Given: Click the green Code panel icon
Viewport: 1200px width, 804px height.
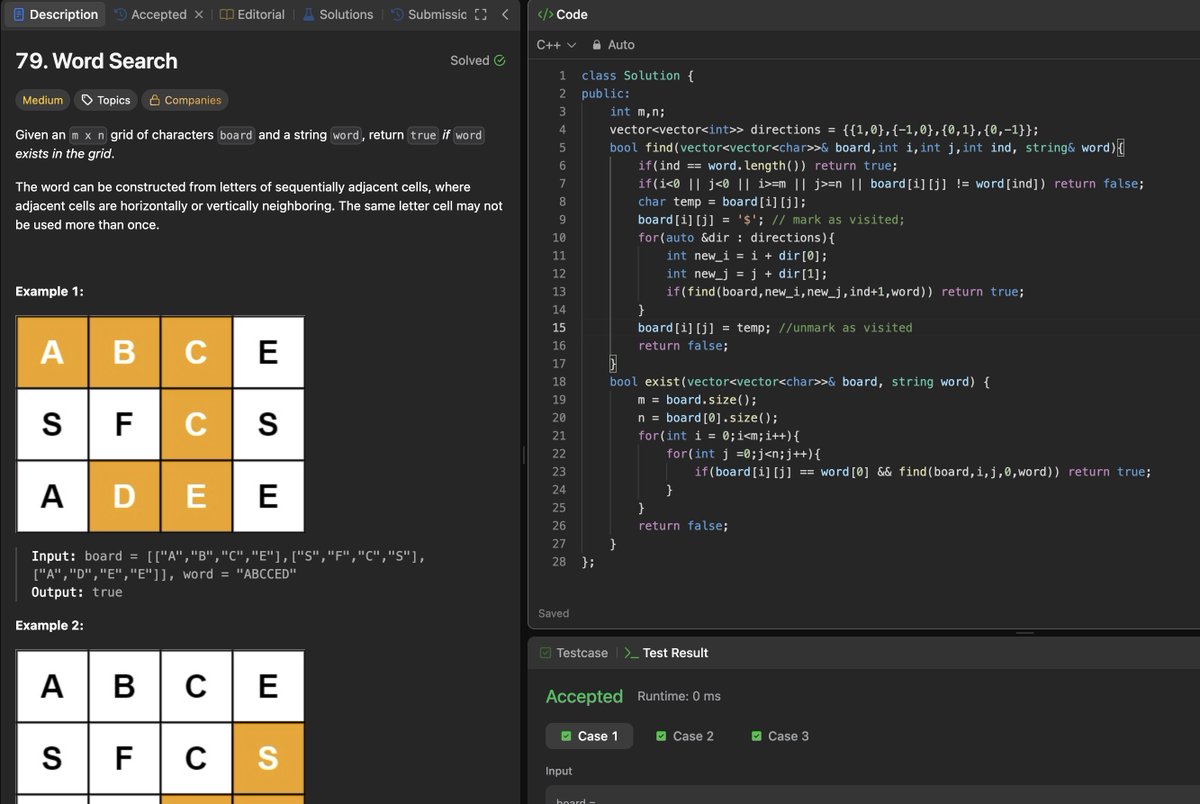Looking at the screenshot, I should (545, 14).
